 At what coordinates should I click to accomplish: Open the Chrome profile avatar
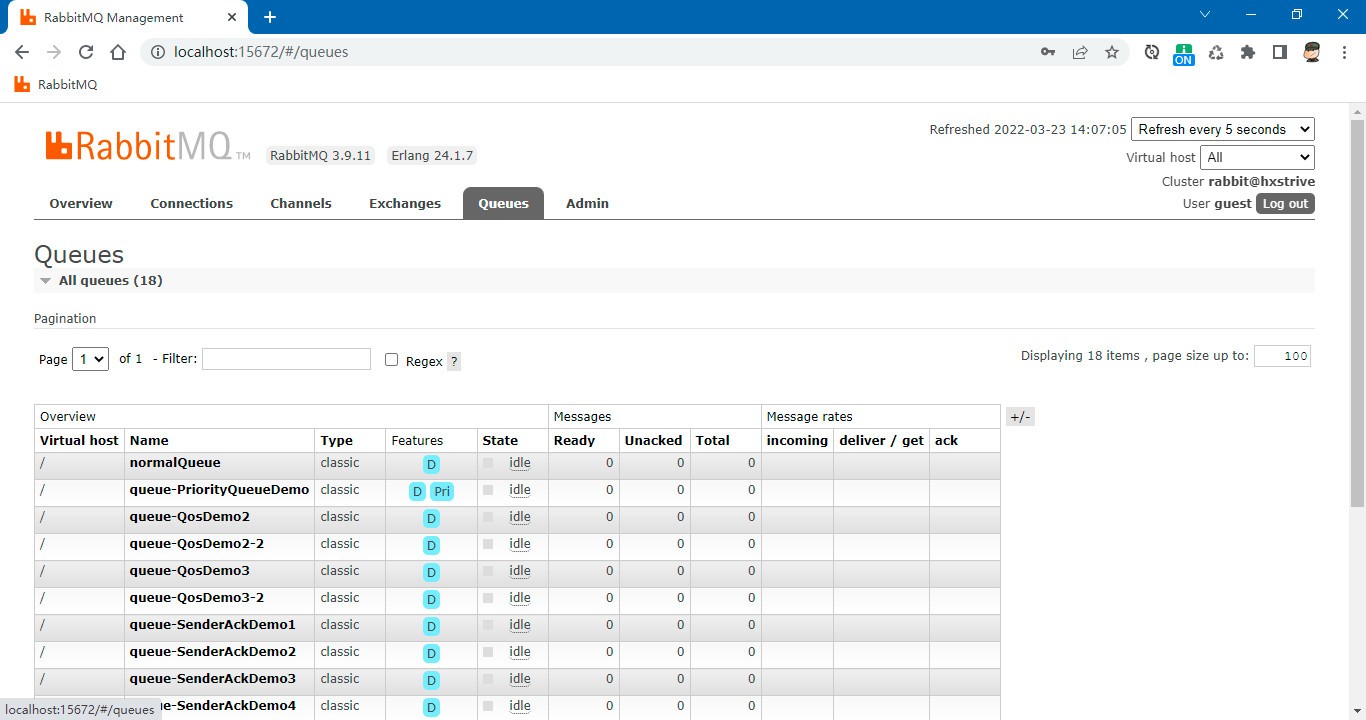[x=1312, y=52]
